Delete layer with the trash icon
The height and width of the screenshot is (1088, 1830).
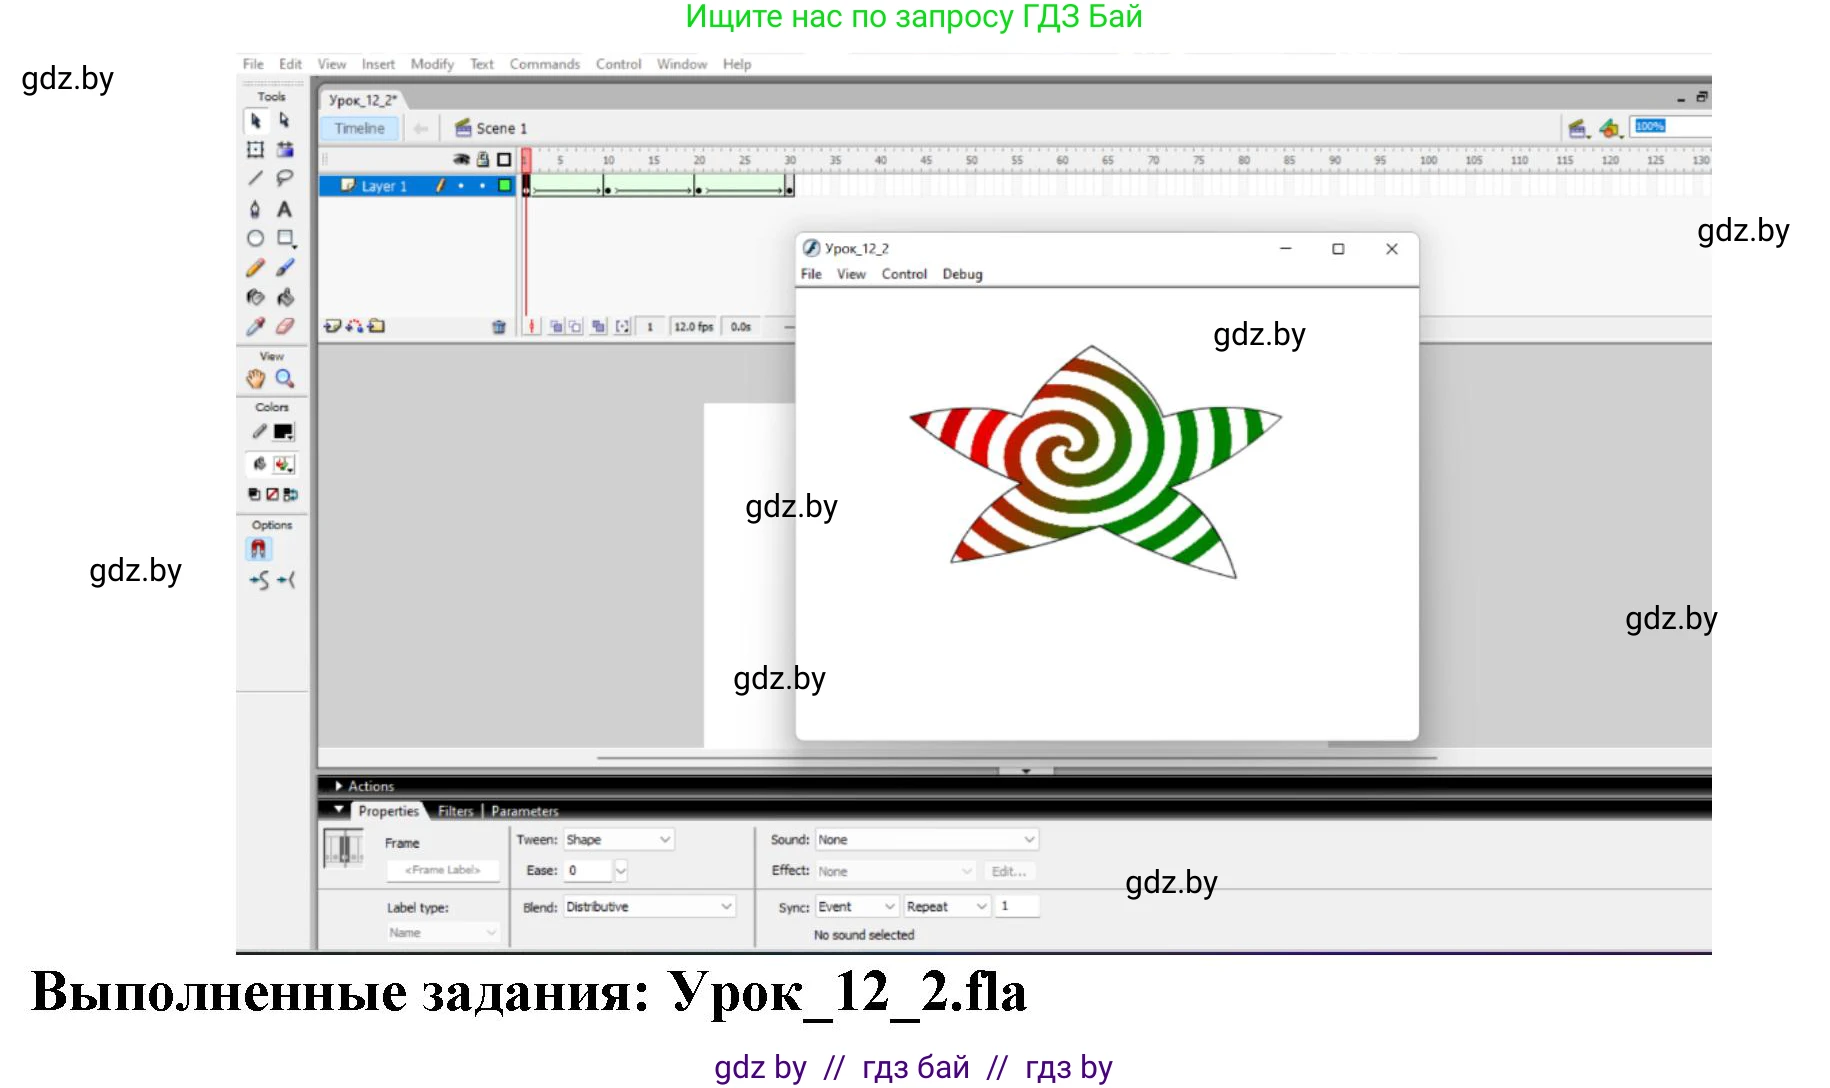(x=498, y=327)
